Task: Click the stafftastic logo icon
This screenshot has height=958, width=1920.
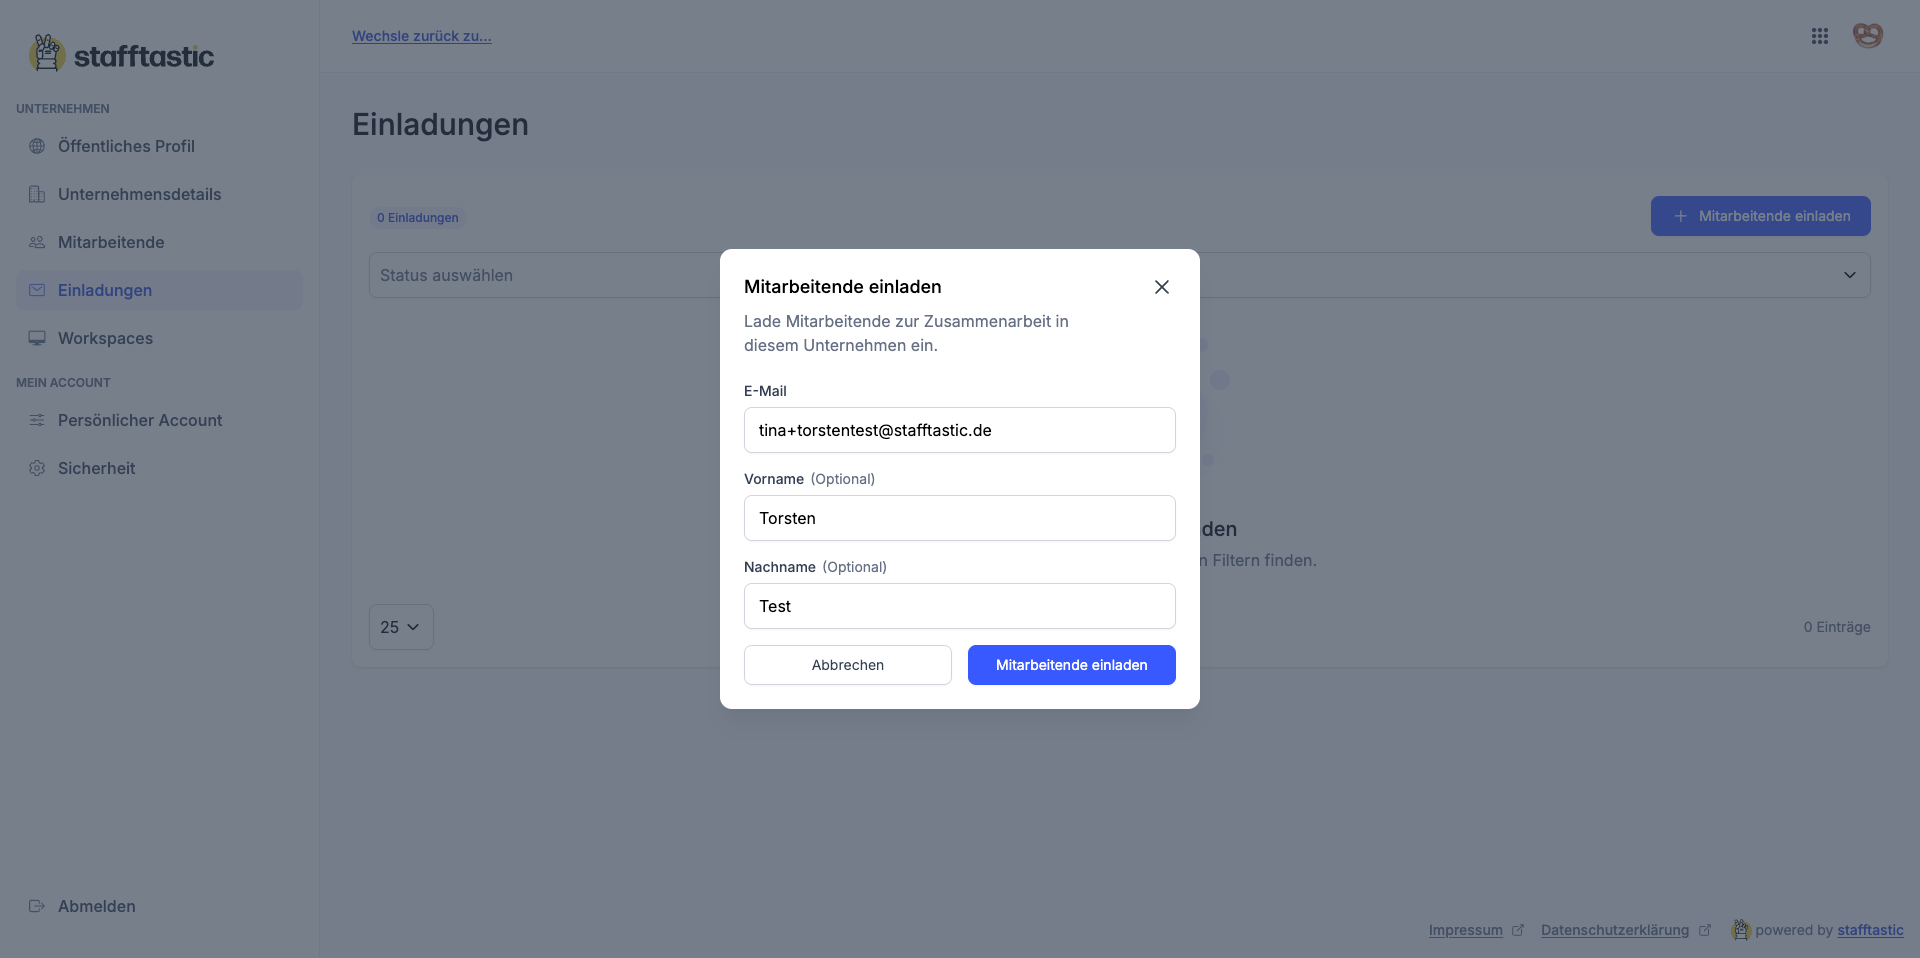Action: point(46,54)
